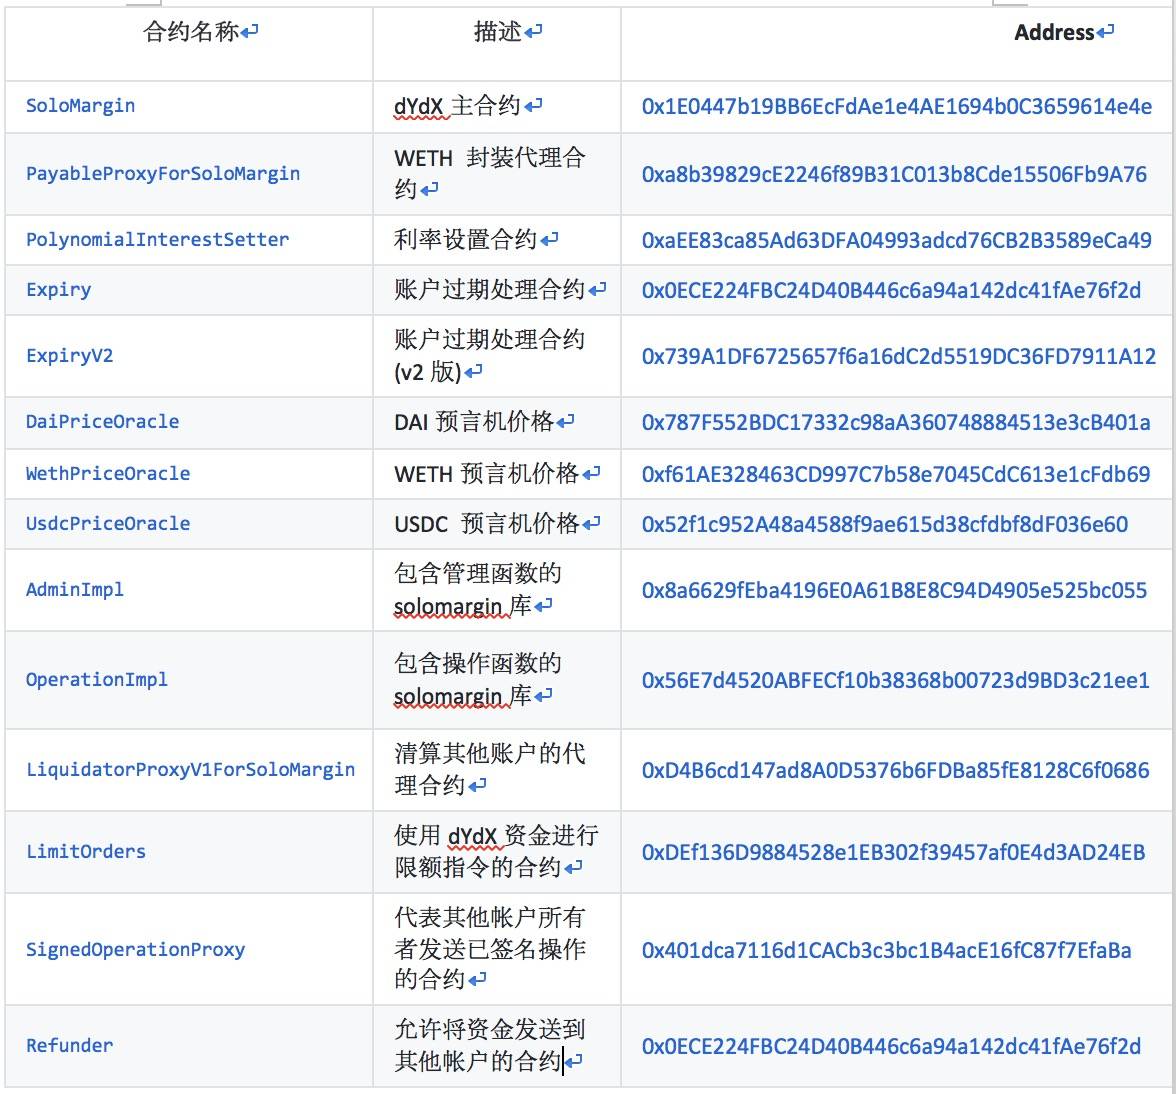
Task: Open the DaiPriceOracle contract link
Action: tap(103, 421)
